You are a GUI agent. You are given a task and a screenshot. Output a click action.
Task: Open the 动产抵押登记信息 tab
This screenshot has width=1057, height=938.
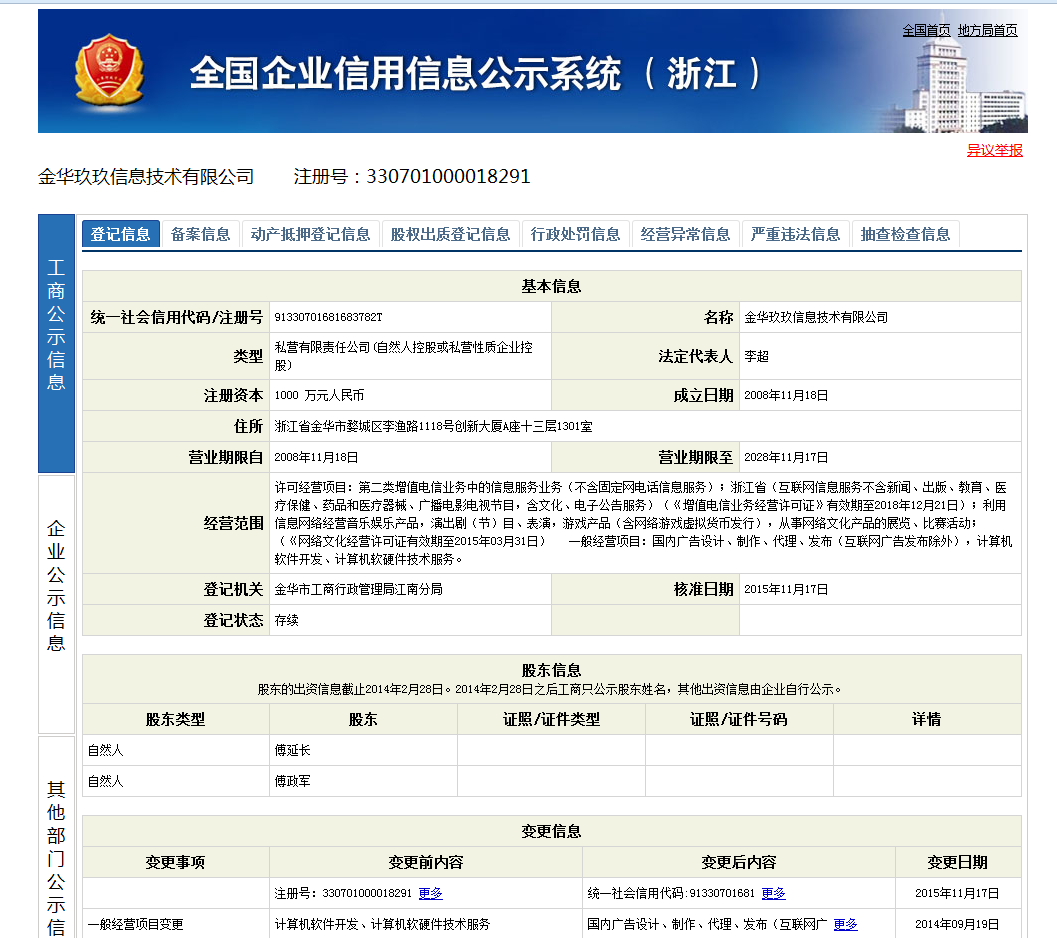point(310,234)
